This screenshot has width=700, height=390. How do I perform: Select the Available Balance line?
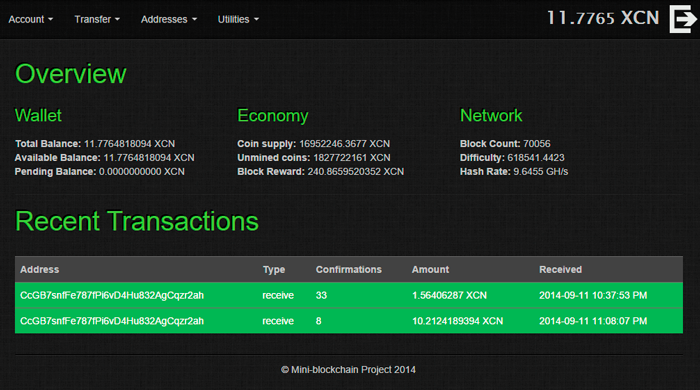[104, 158]
